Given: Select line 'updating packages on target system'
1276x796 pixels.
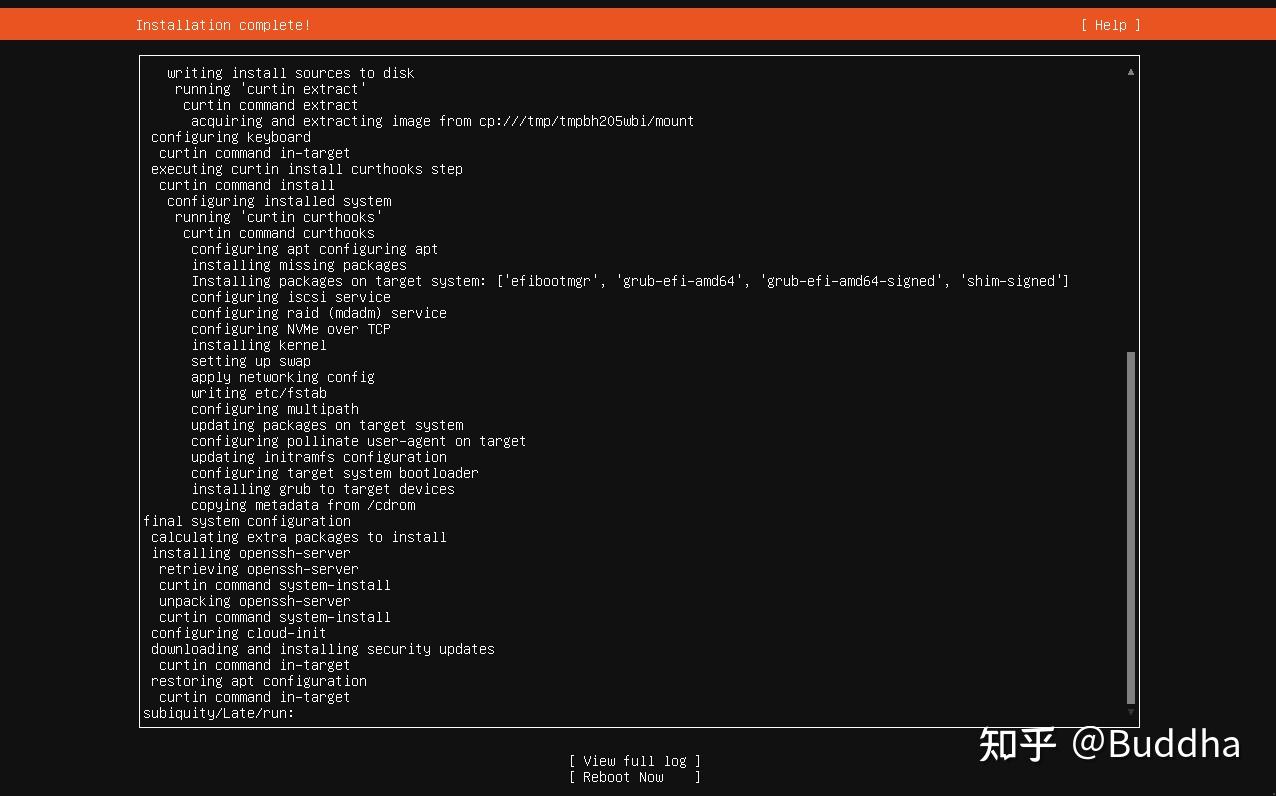Looking at the screenshot, I should pos(327,425).
